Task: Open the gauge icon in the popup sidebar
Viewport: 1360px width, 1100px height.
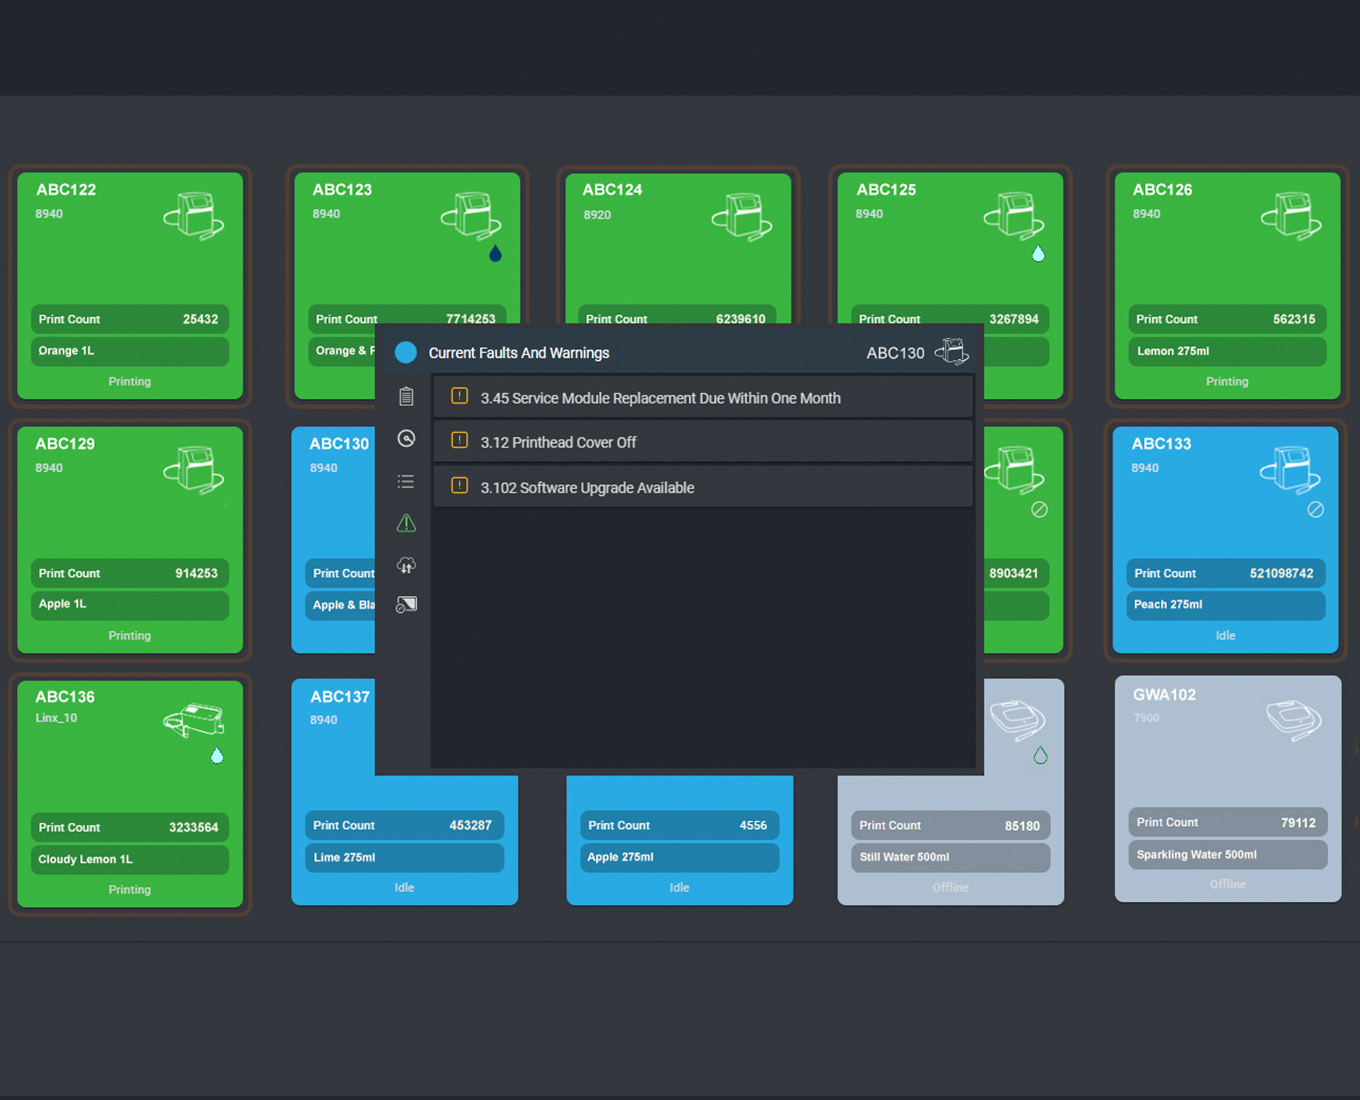Action: [x=406, y=439]
